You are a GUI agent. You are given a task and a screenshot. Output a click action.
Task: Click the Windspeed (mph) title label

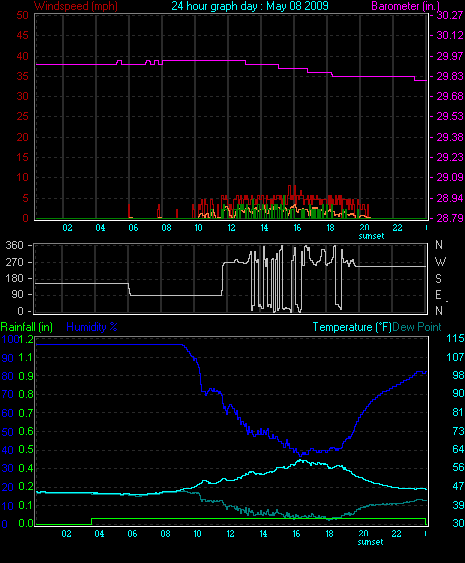tap(76, 6)
